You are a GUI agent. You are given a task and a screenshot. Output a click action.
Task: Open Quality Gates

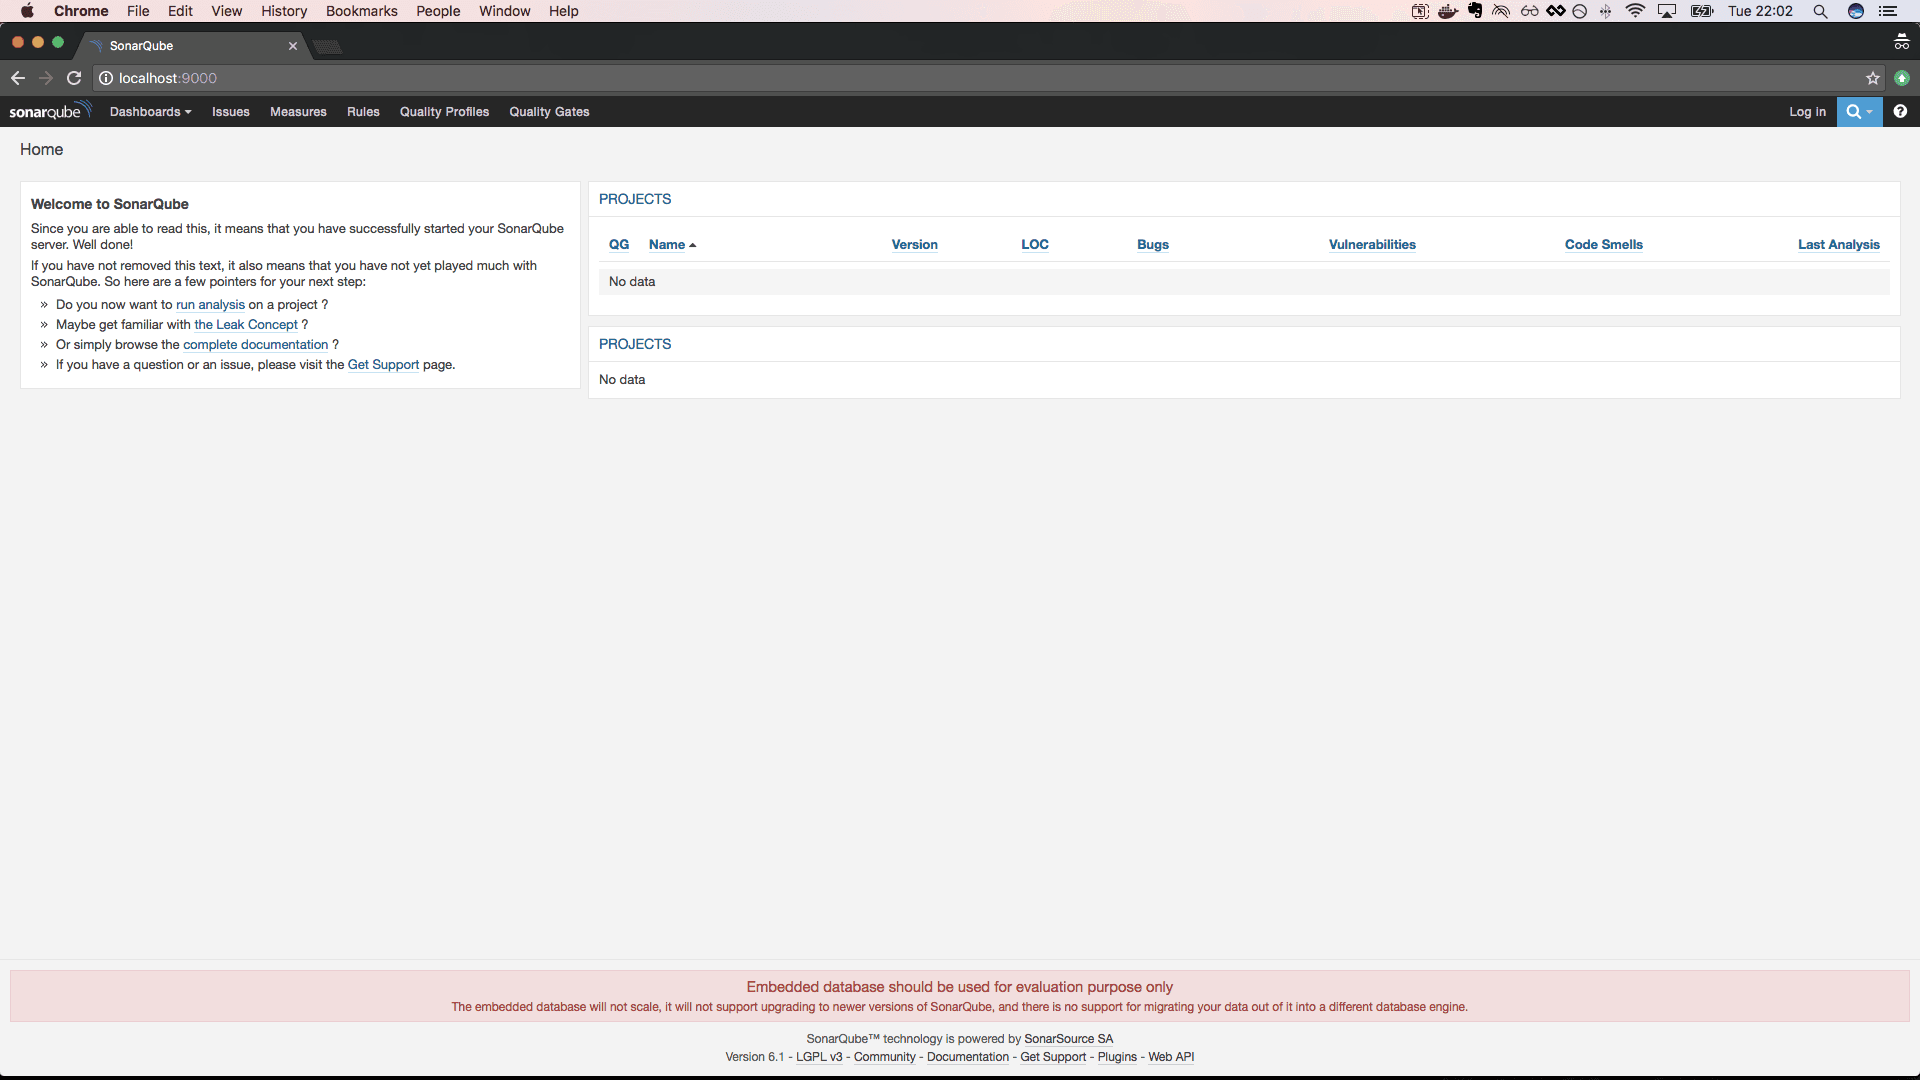pyautogui.click(x=549, y=112)
